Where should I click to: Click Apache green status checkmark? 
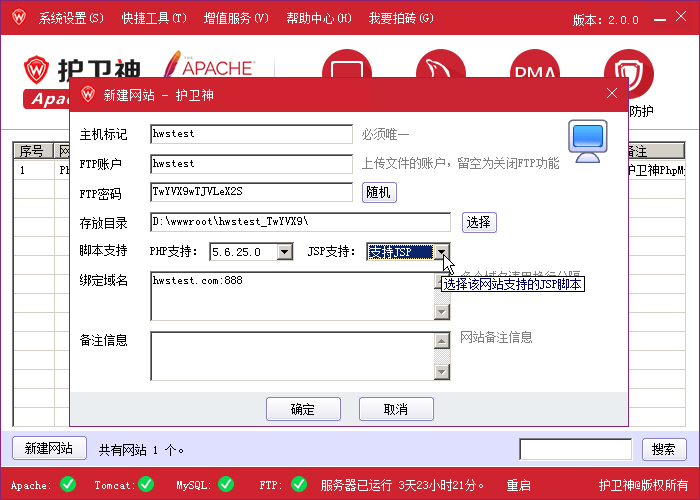pos(68,484)
